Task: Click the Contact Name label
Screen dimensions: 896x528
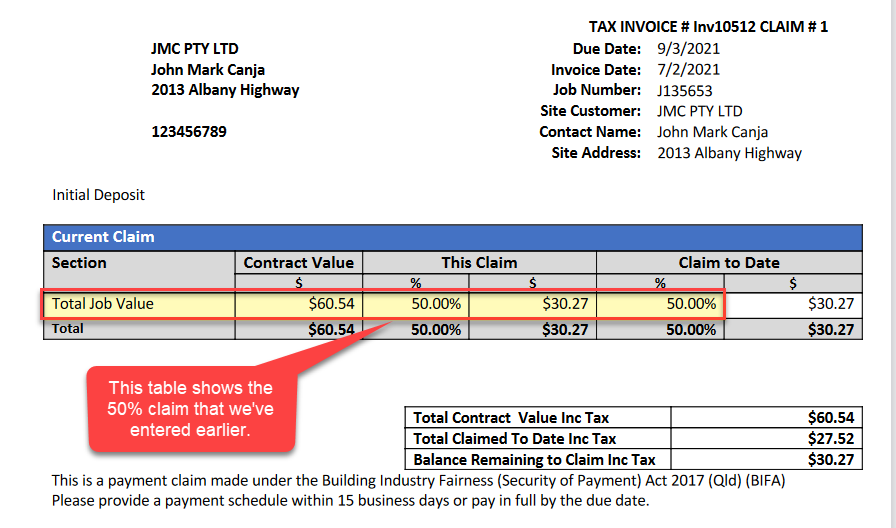Action: (590, 132)
